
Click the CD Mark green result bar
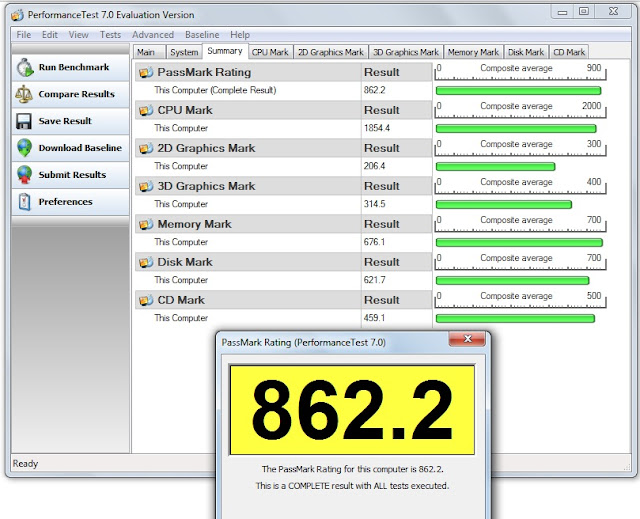[x=515, y=318]
